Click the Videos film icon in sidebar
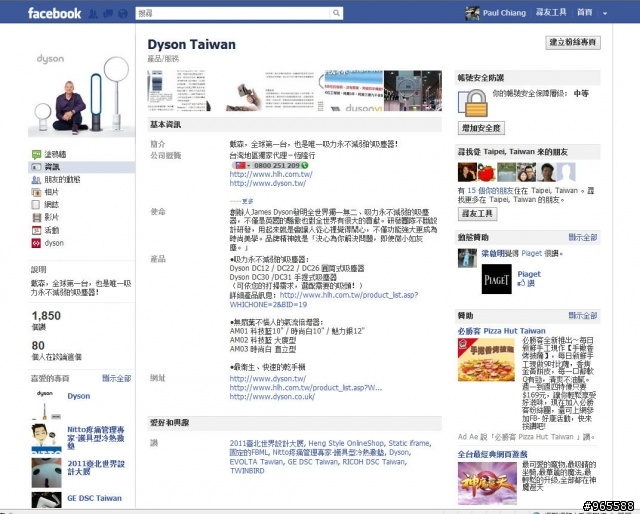The height and width of the screenshot is (514, 640). (36, 218)
